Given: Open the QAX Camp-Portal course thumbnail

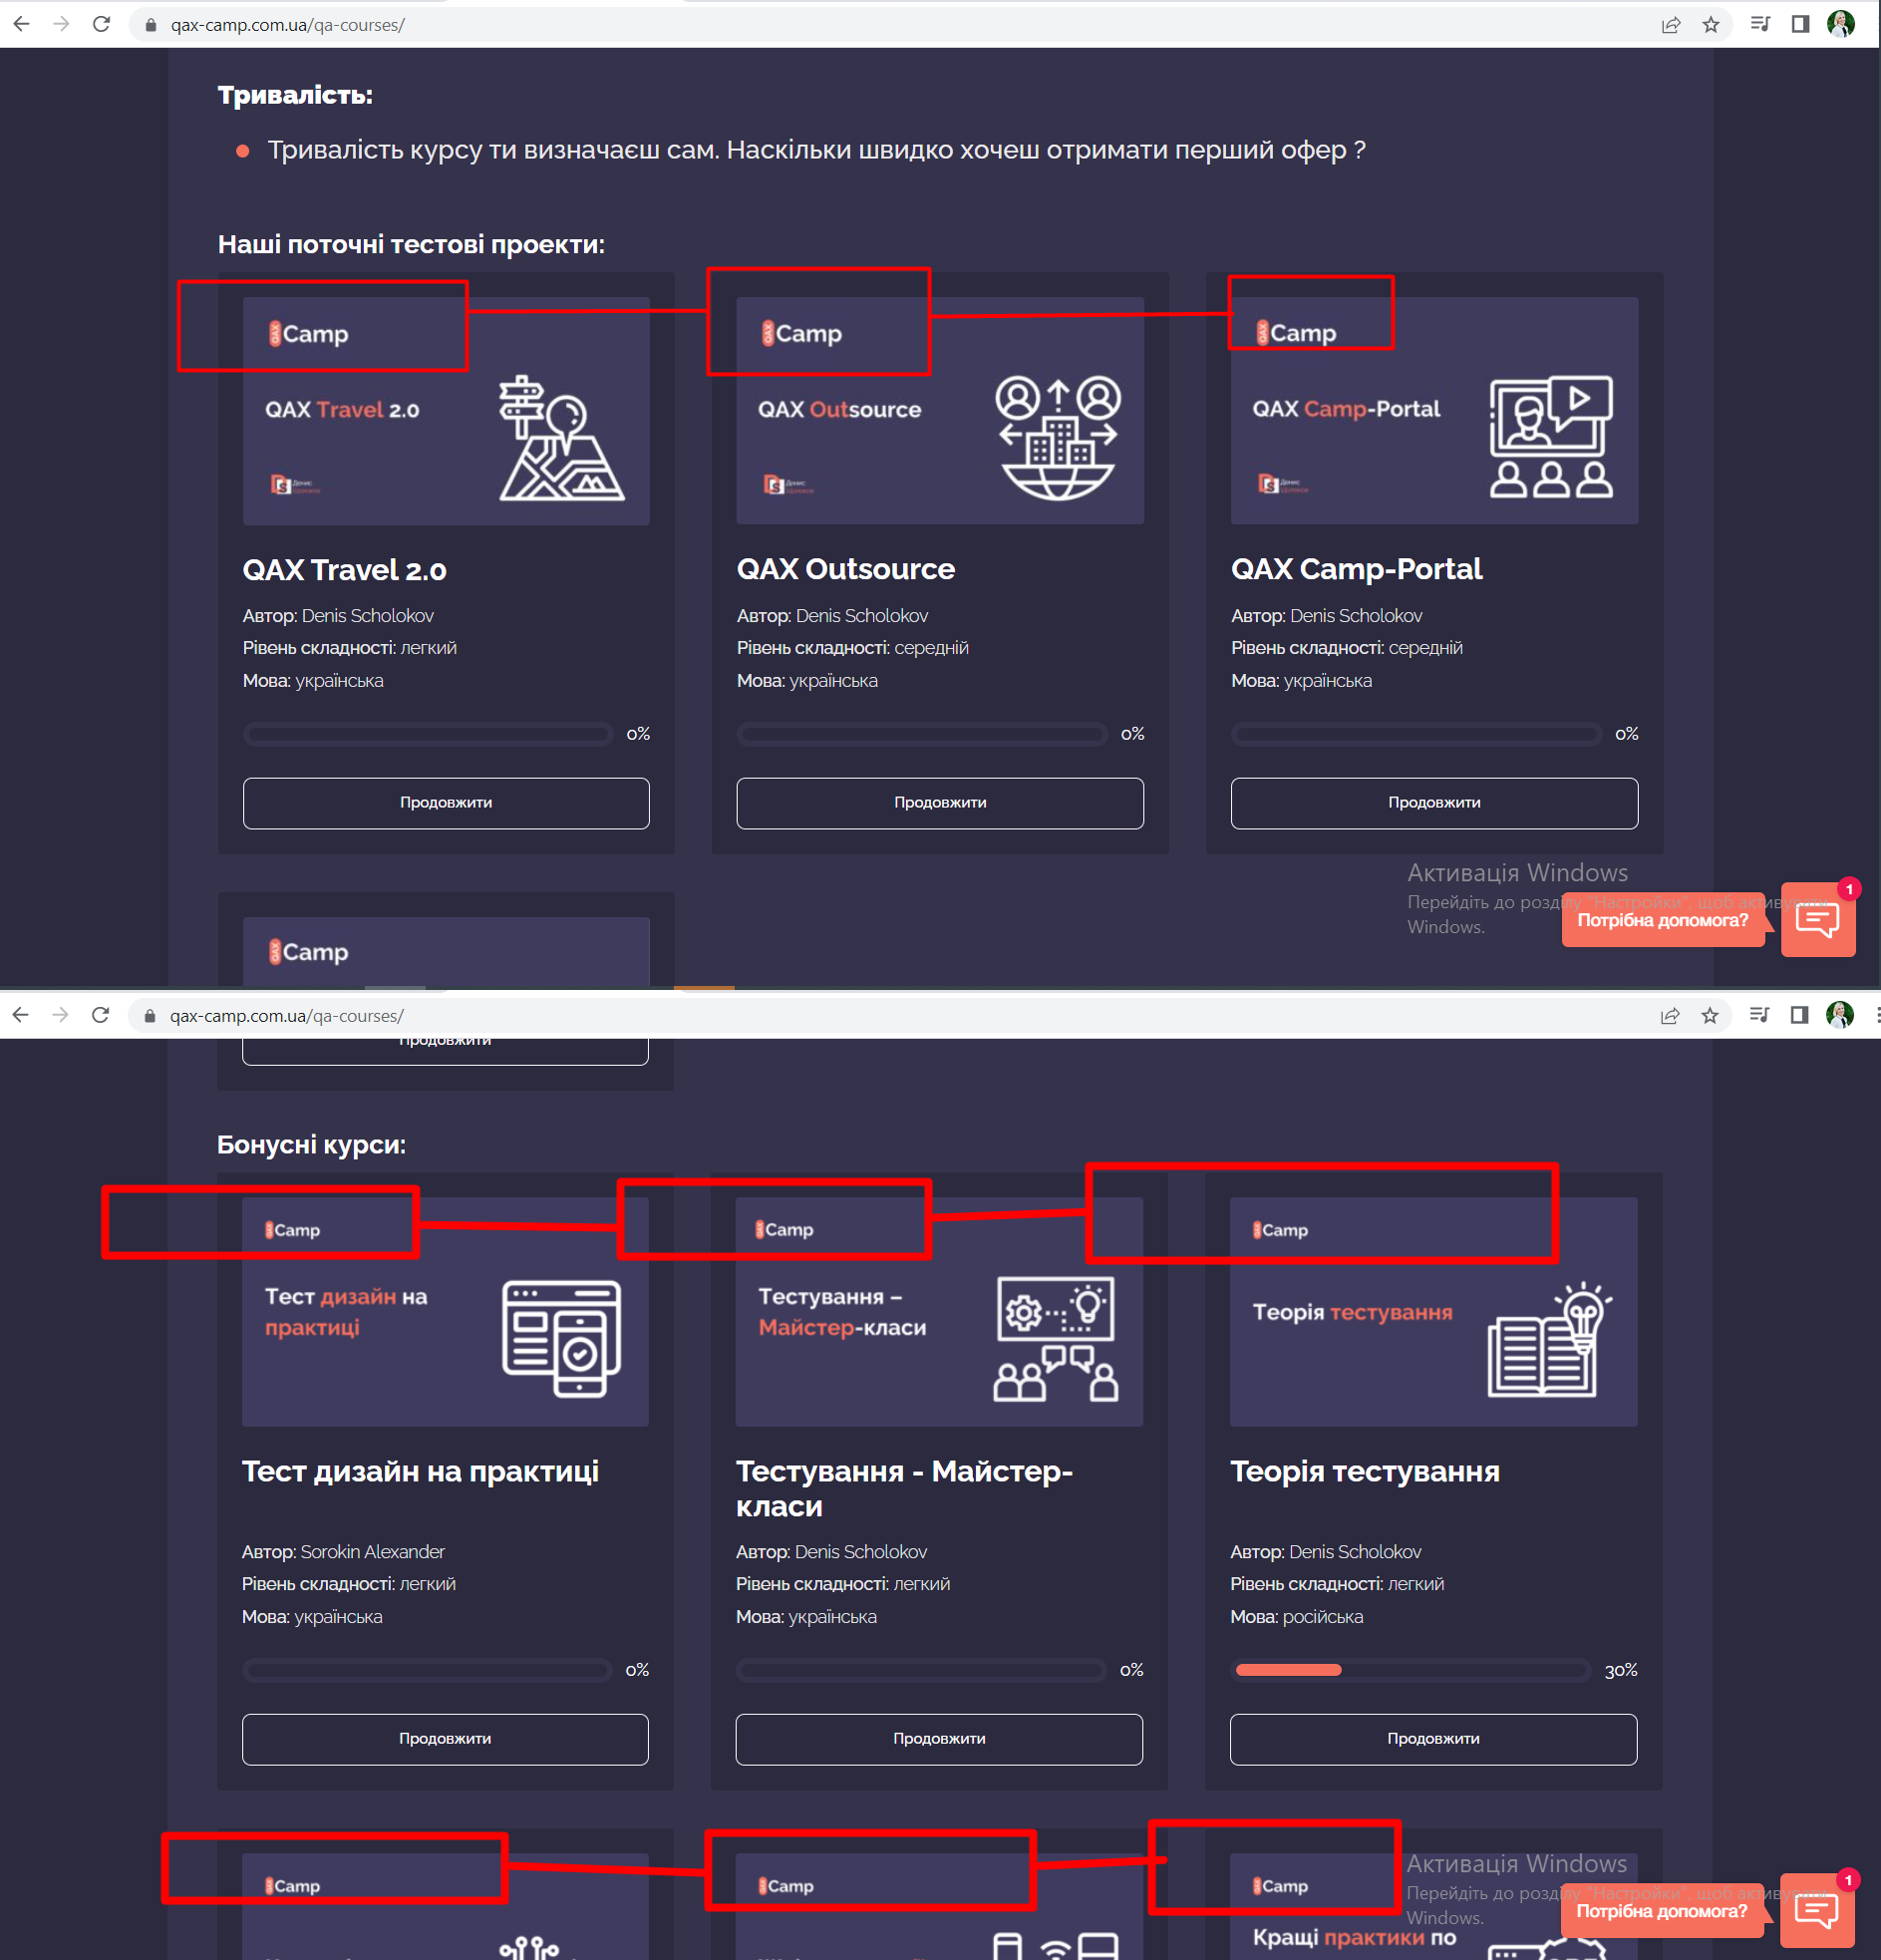Looking at the screenshot, I should 1433,412.
